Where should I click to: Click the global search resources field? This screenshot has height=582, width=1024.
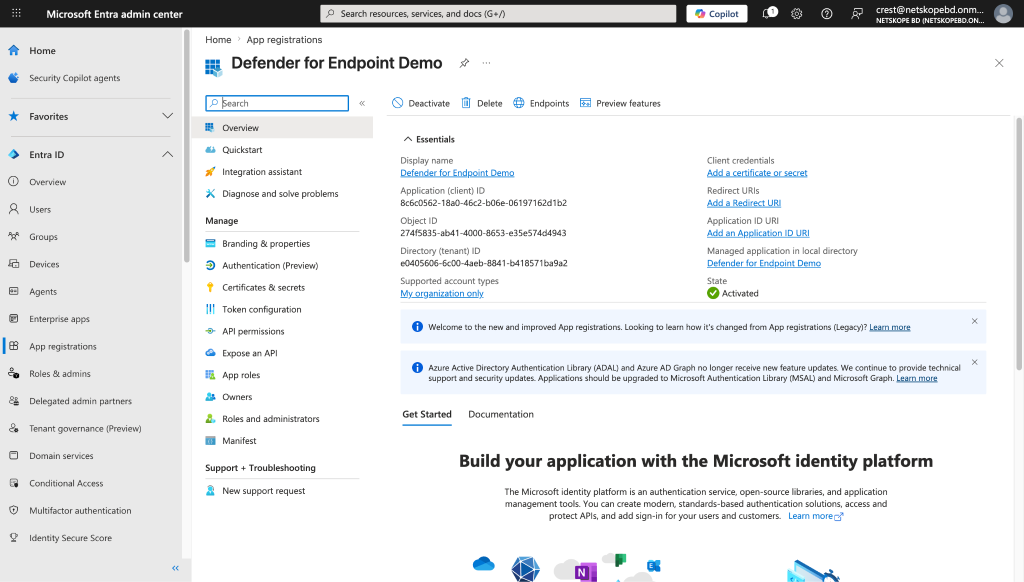pyautogui.click(x=498, y=14)
